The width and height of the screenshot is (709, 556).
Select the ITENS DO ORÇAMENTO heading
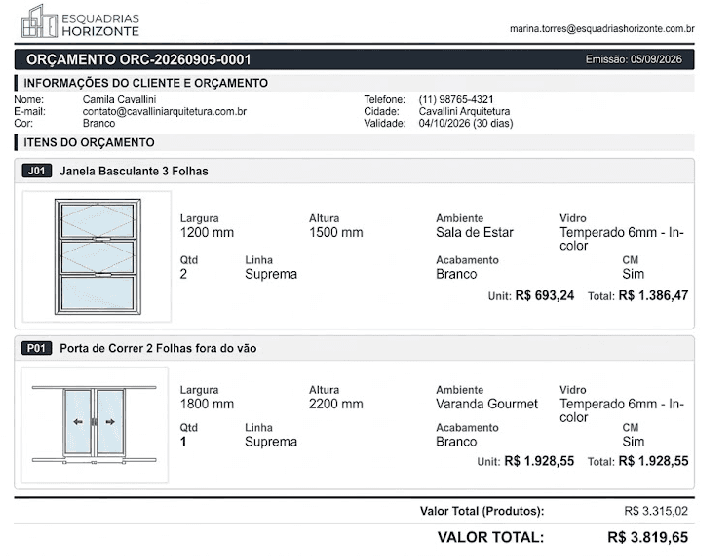point(89,142)
